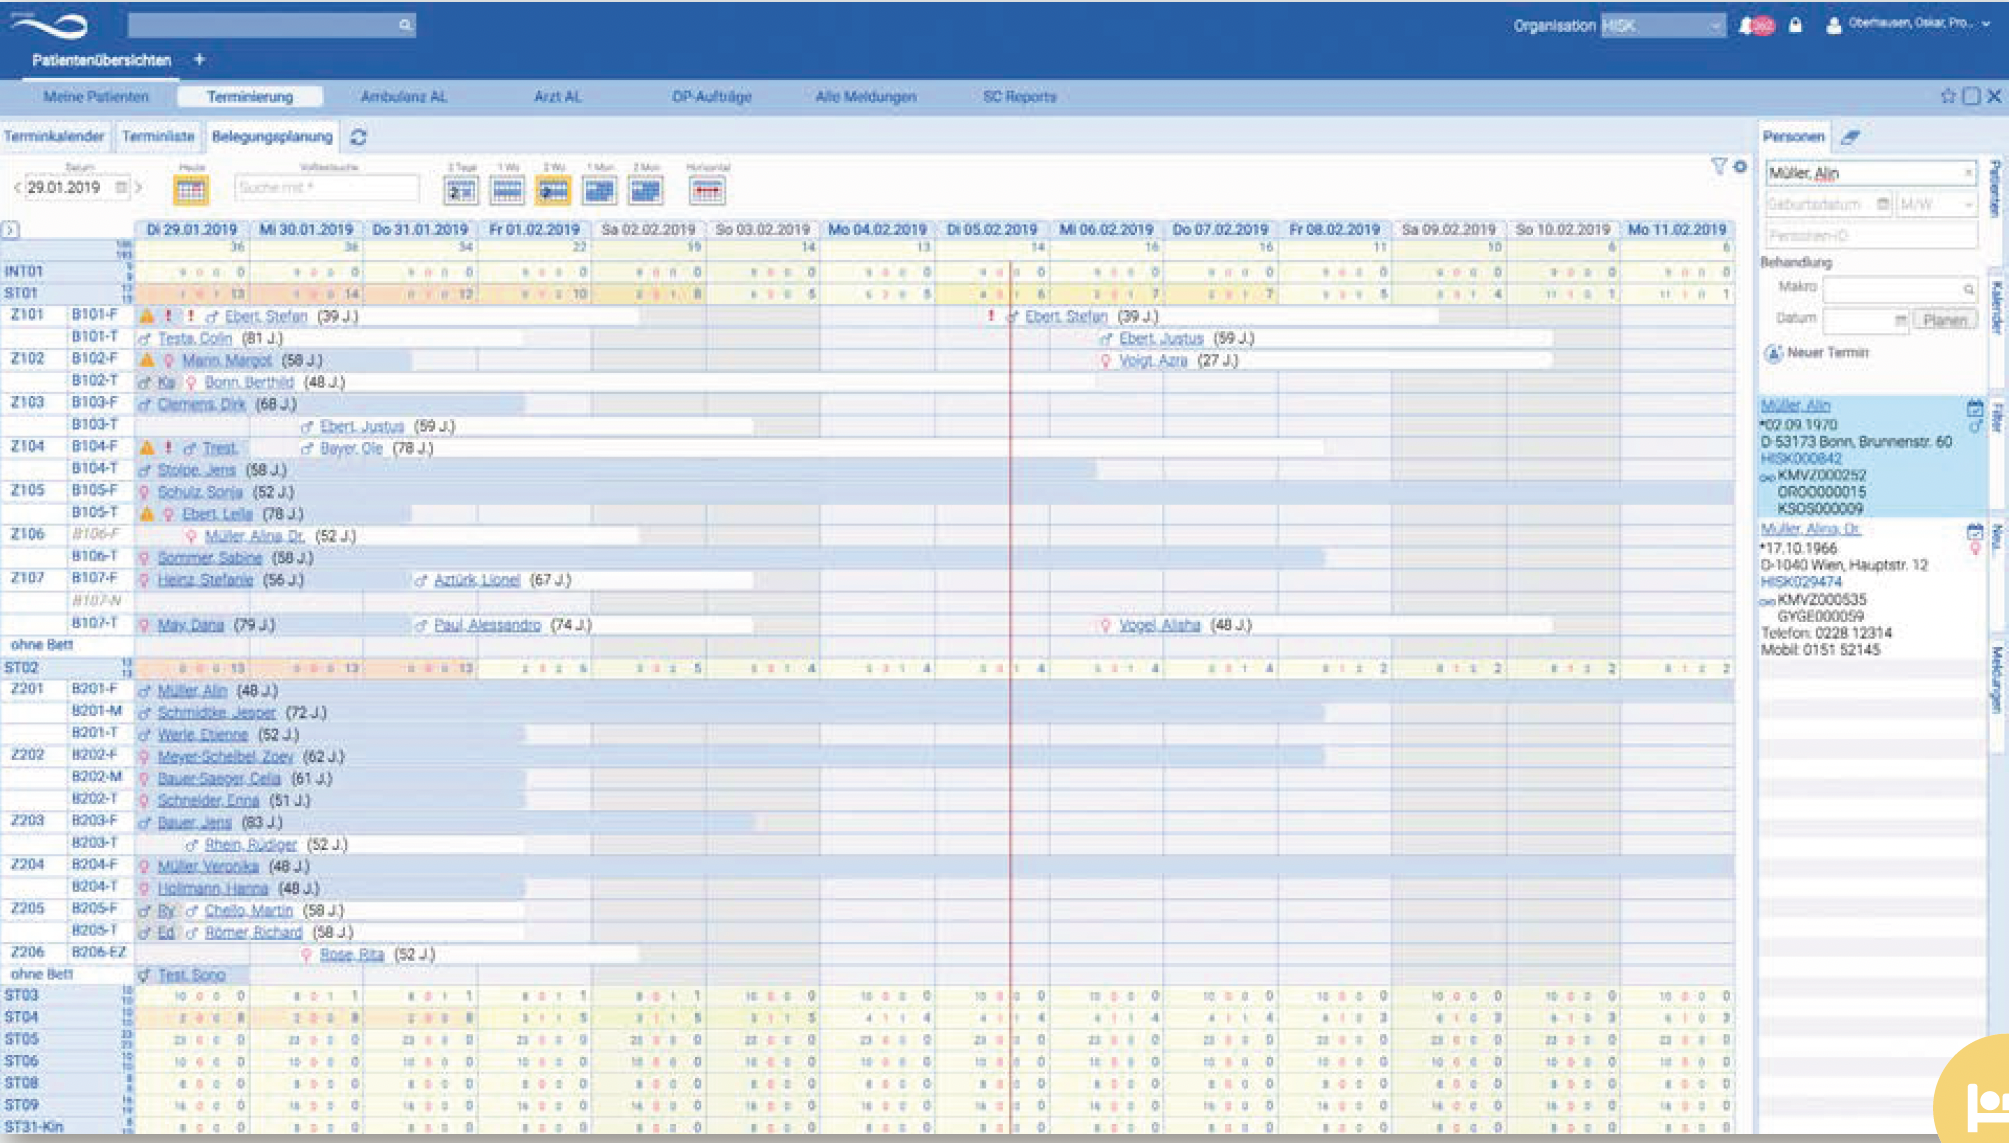Switch to the Terminliste tab
Screen dimensions: 2009x1143
(x=158, y=136)
